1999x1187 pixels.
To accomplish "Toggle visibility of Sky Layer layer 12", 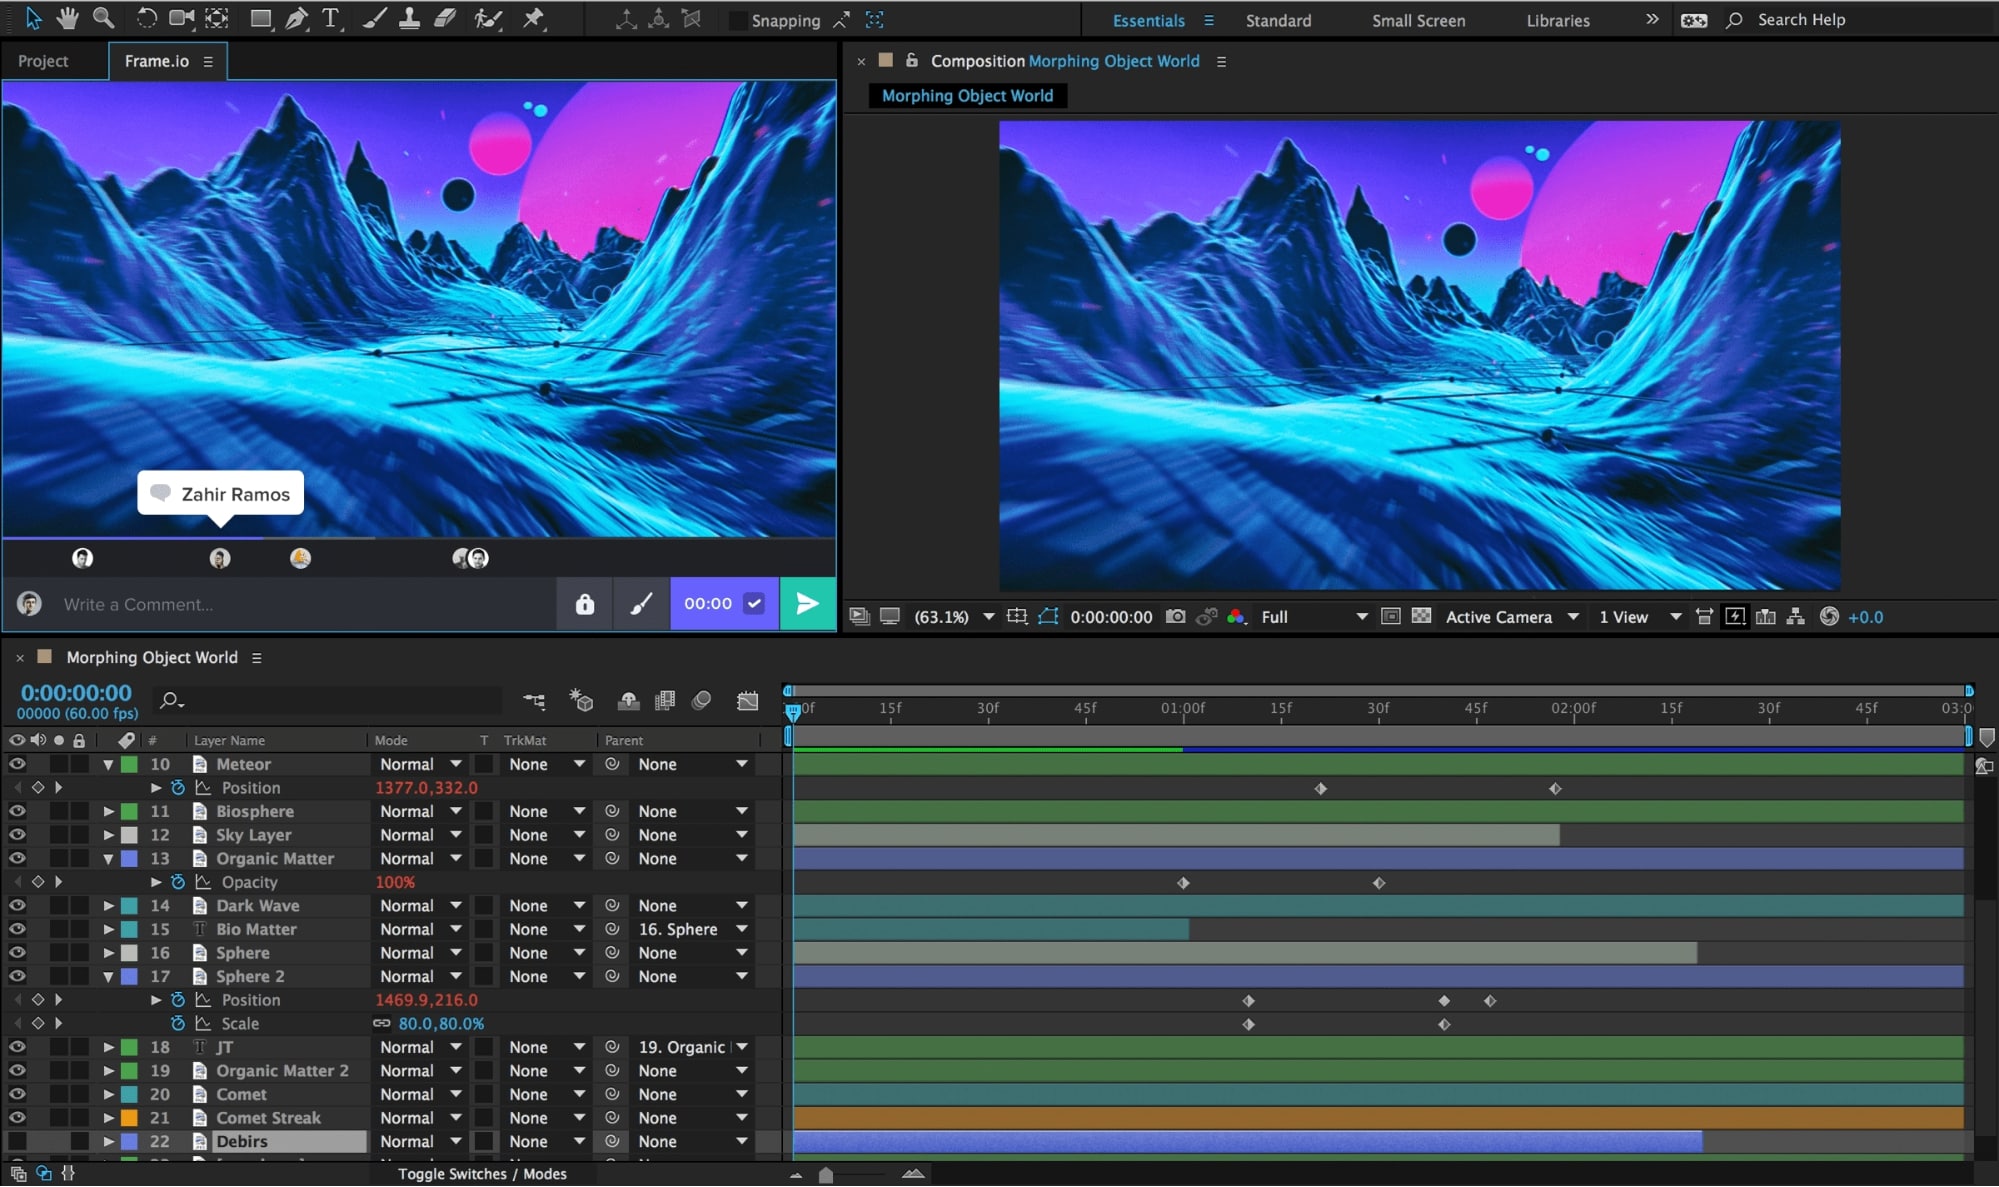I will point(18,834).
